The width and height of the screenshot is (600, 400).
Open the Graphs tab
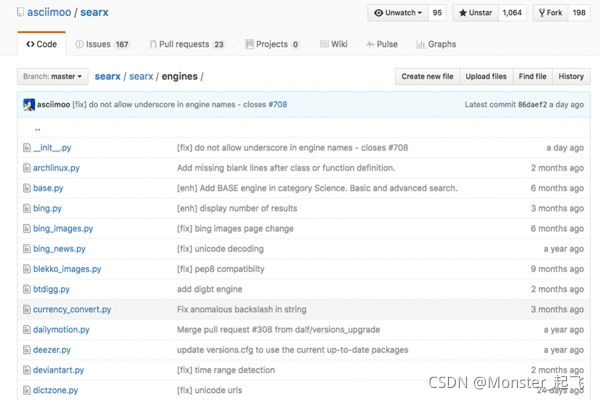pos(436,44)
